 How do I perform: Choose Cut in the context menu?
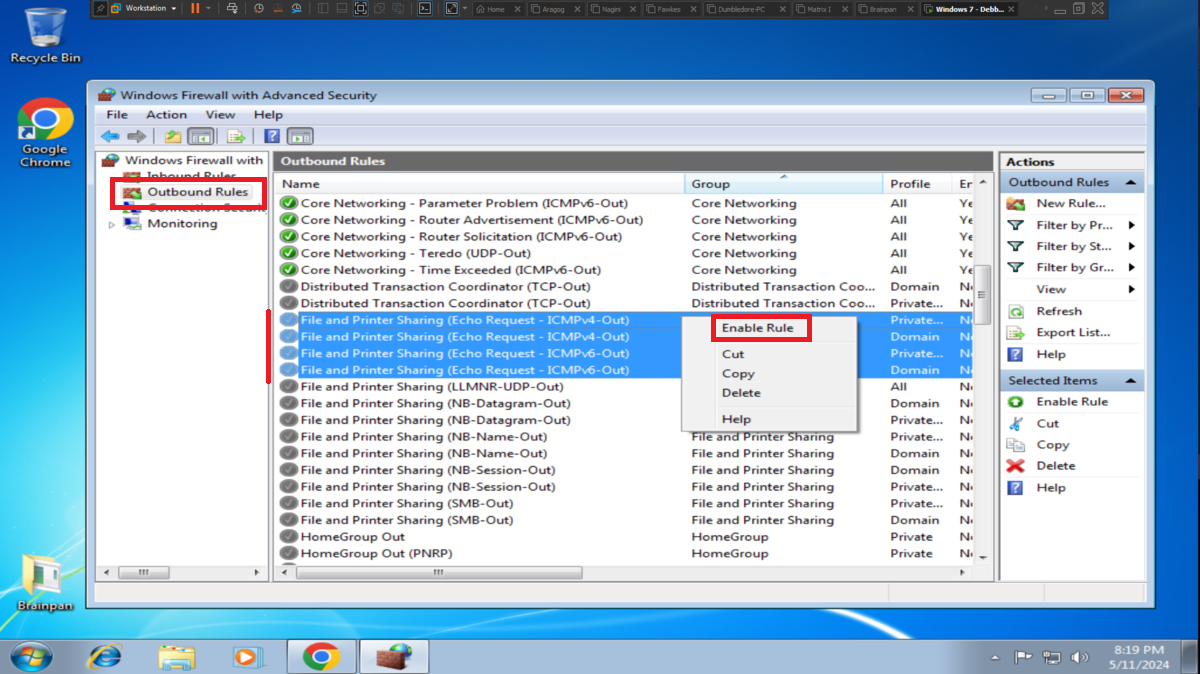(733, 354)
